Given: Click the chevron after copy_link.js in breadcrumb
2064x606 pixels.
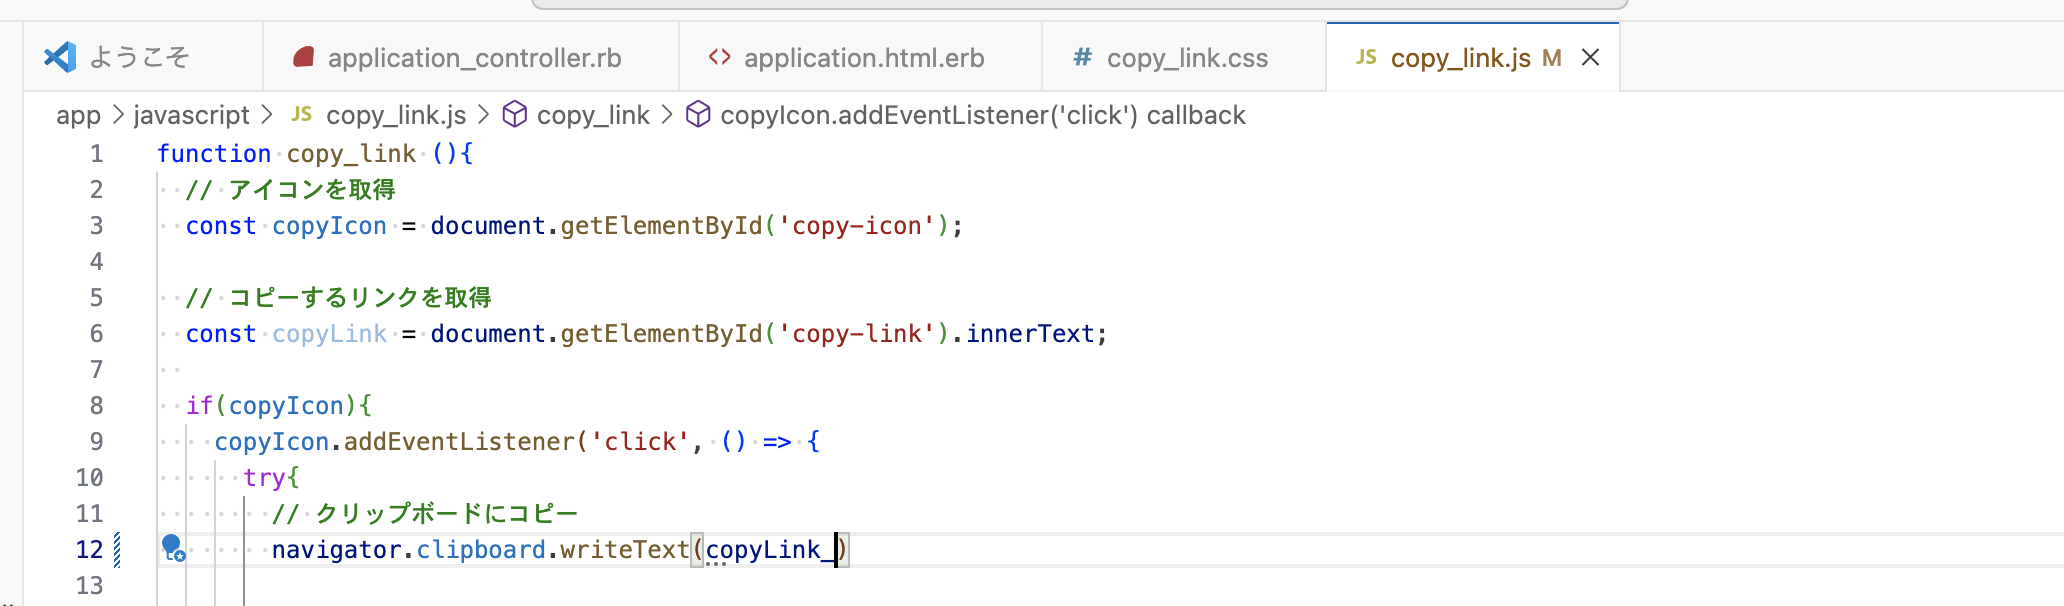Looking at the screenshot, I should point(484,115).
